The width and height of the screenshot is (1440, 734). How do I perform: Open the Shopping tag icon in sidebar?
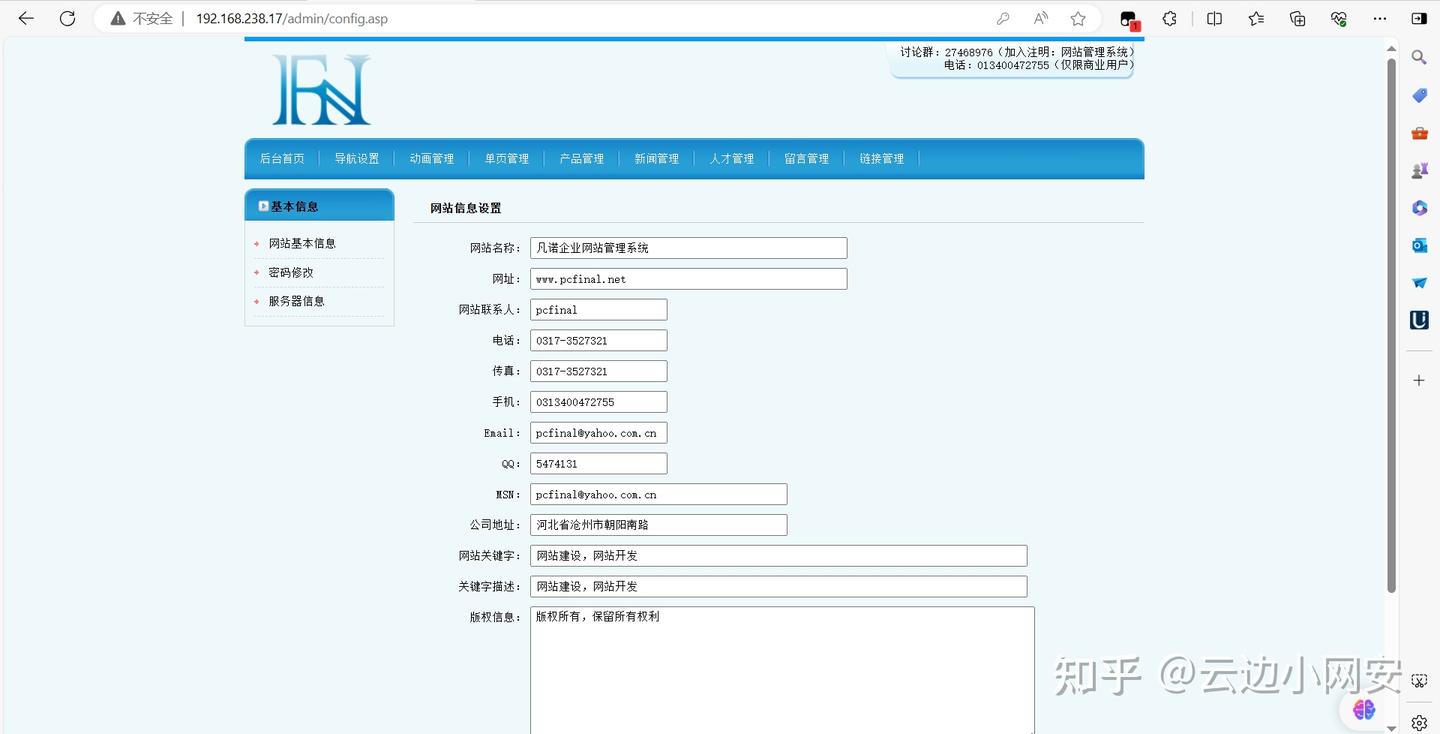1418,95
